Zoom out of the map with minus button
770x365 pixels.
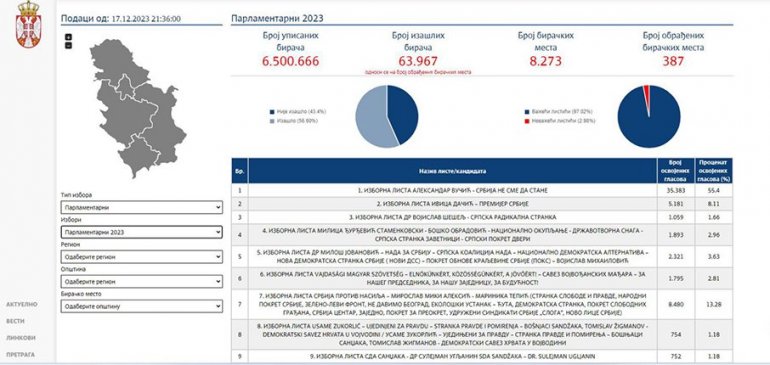click(x=68, y=45)
